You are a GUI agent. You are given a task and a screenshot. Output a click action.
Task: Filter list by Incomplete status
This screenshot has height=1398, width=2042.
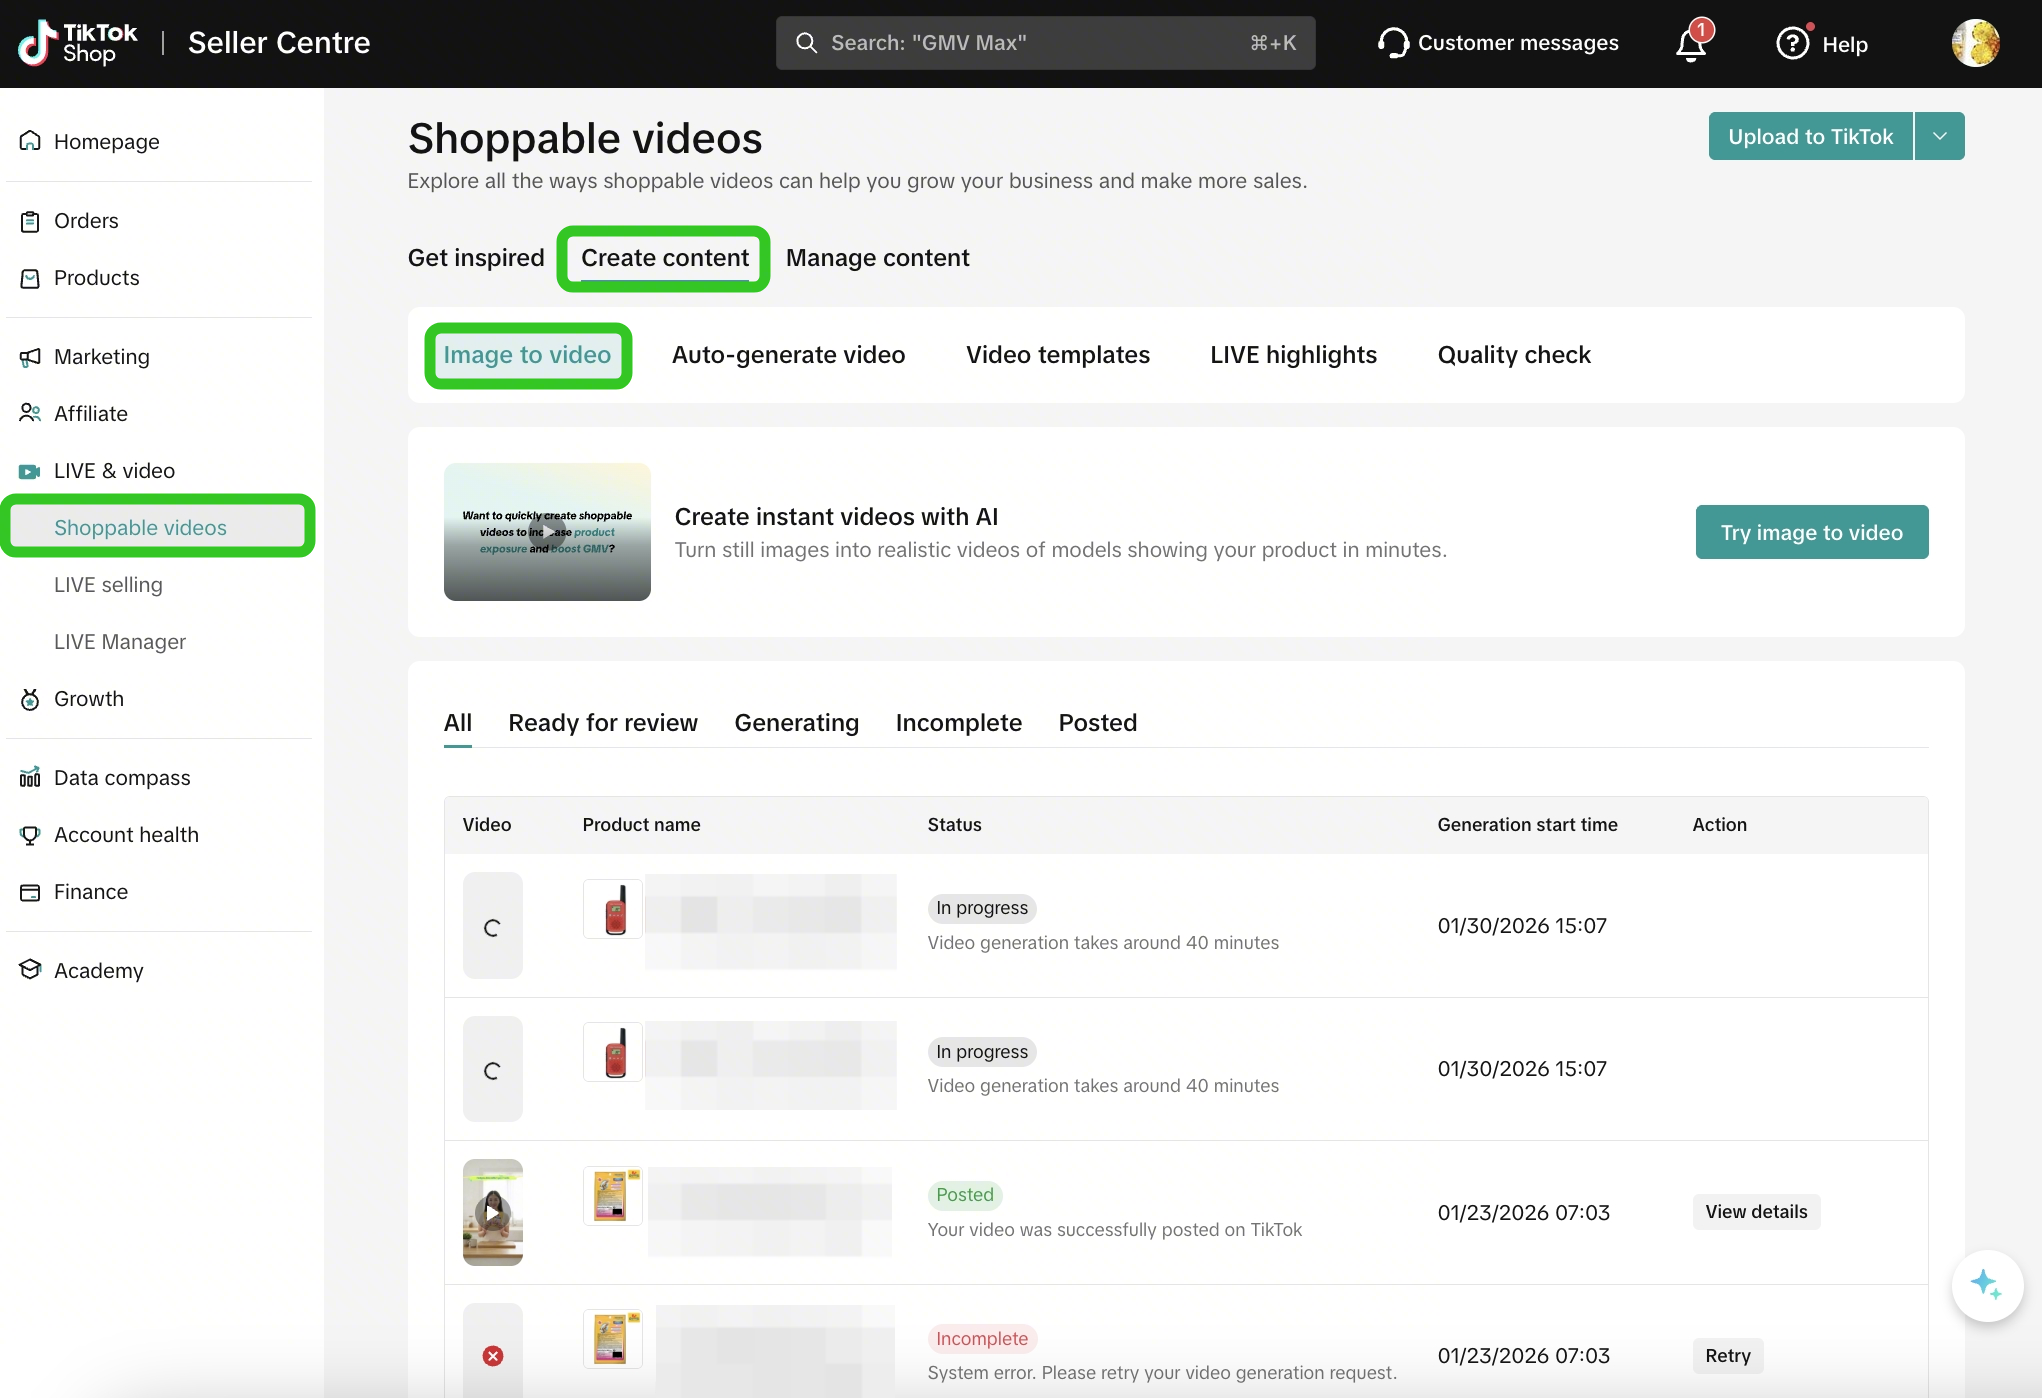958,722
